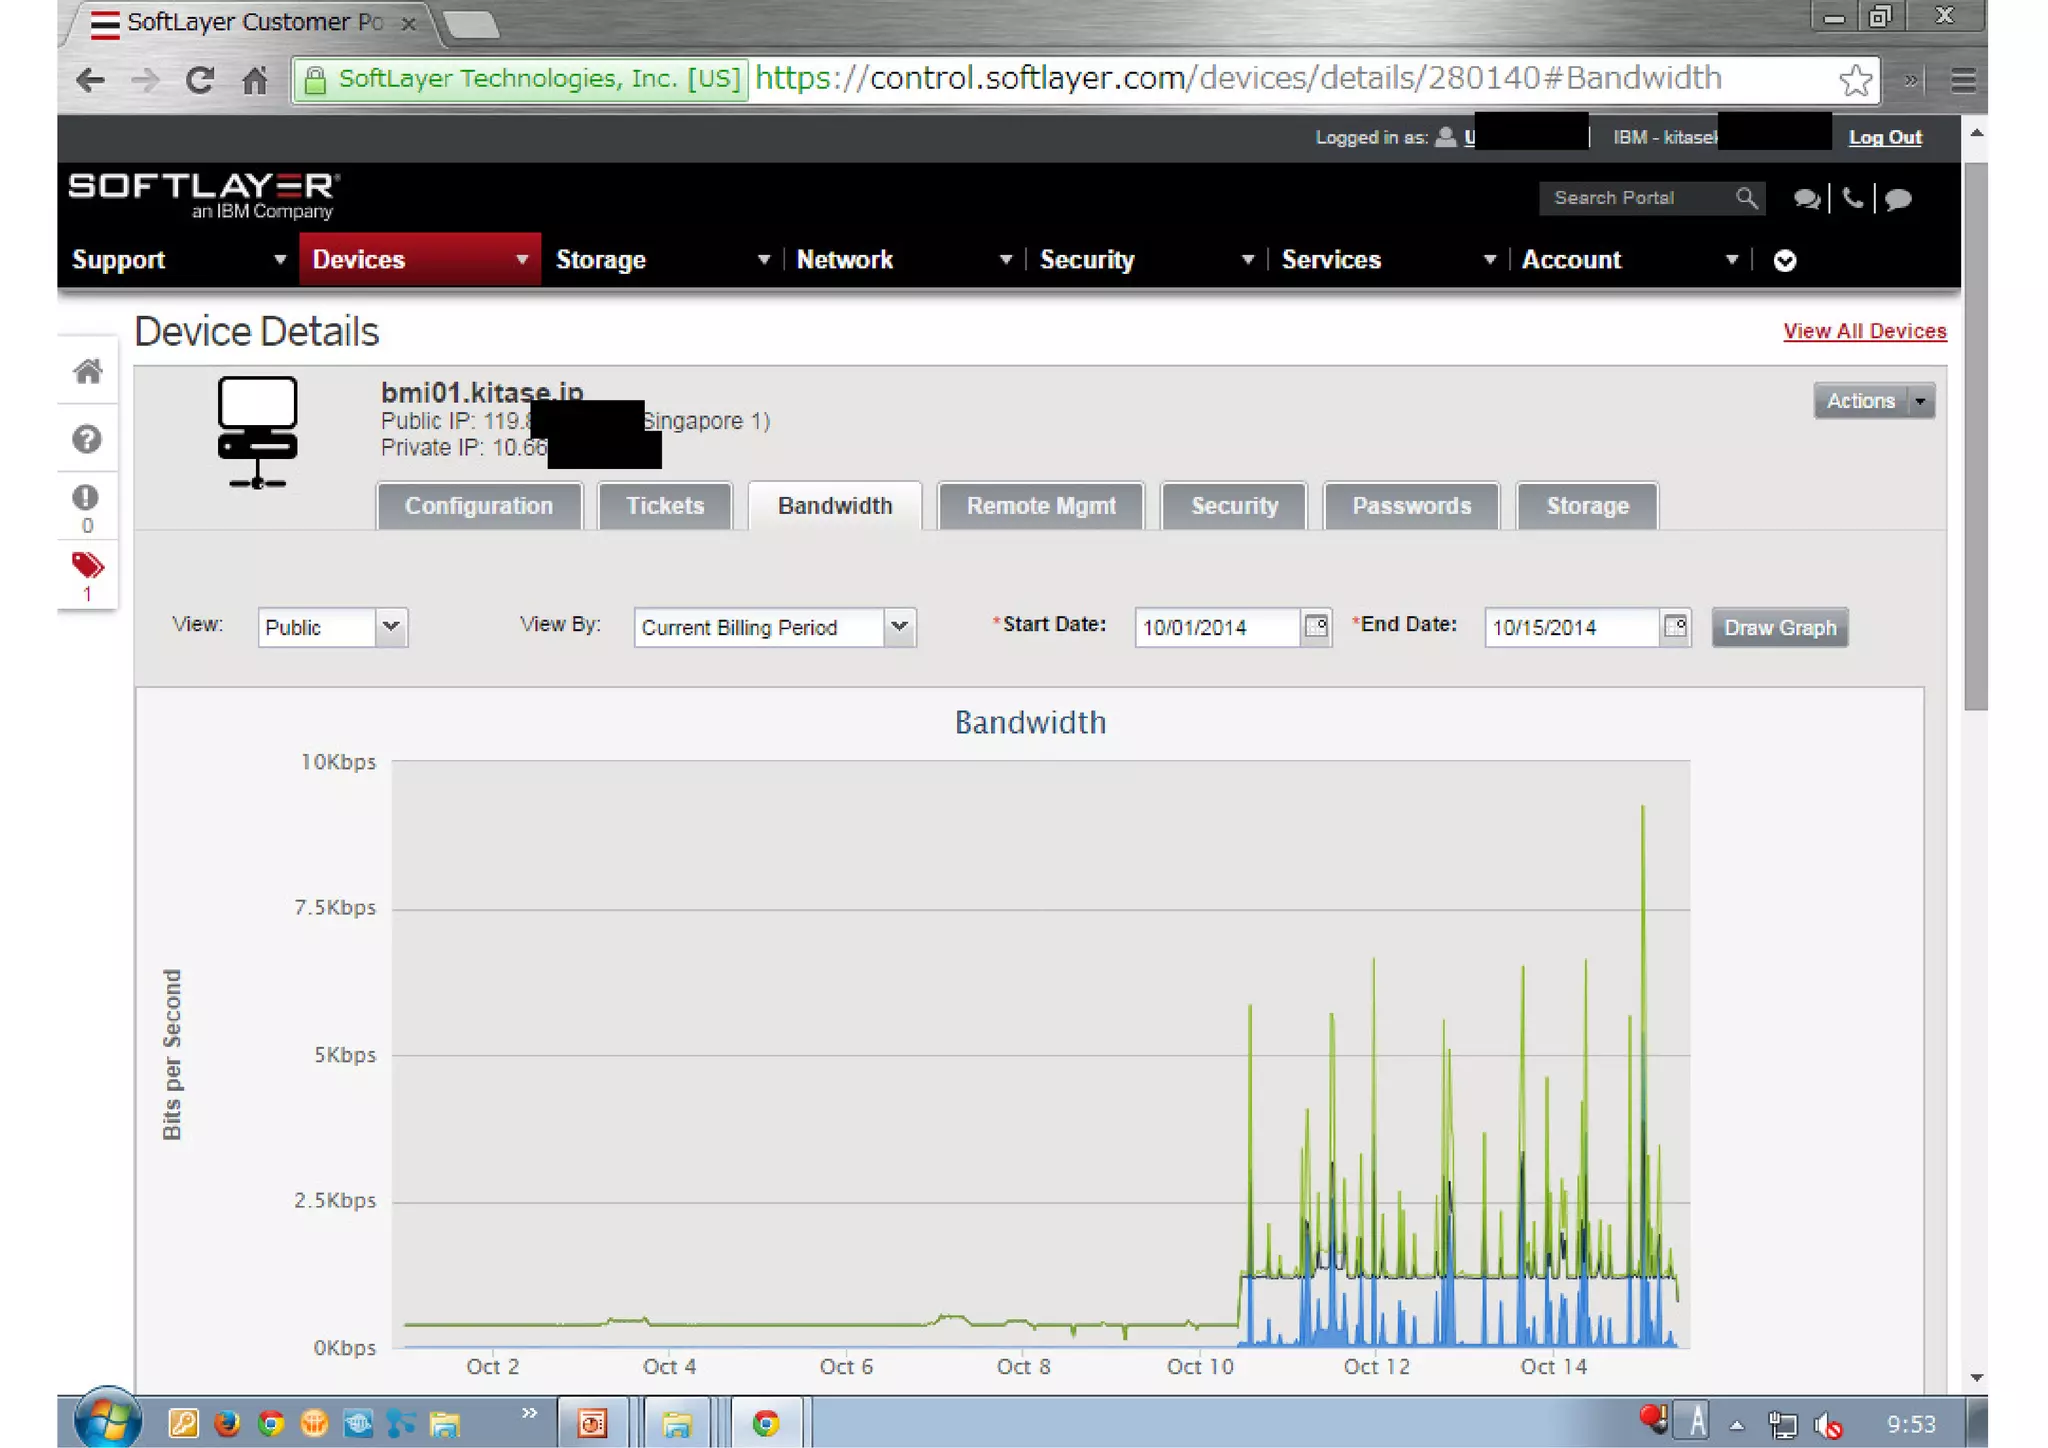Click the browser reload icon
Image resolution: width=2048 pixels, height=1448 pixels.
[x=200, y=80]
